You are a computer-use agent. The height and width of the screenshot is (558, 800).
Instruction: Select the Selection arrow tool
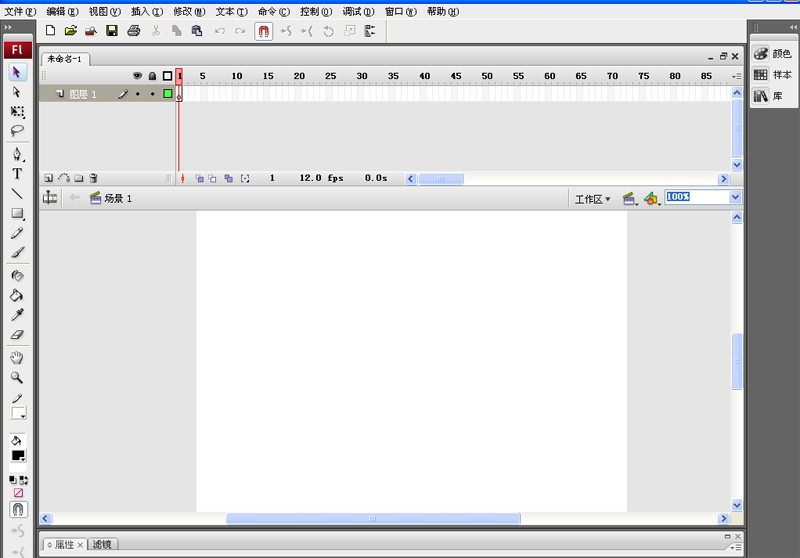[17, 72]
